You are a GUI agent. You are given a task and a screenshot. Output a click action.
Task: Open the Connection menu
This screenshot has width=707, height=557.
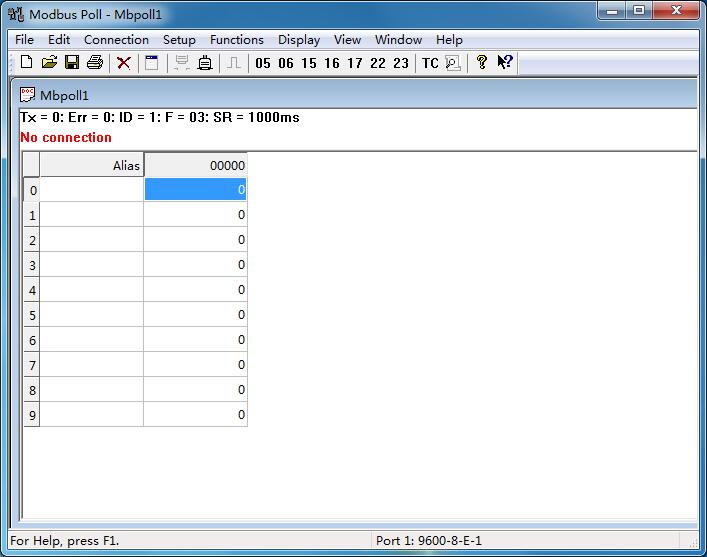click(x=116, y=40)
